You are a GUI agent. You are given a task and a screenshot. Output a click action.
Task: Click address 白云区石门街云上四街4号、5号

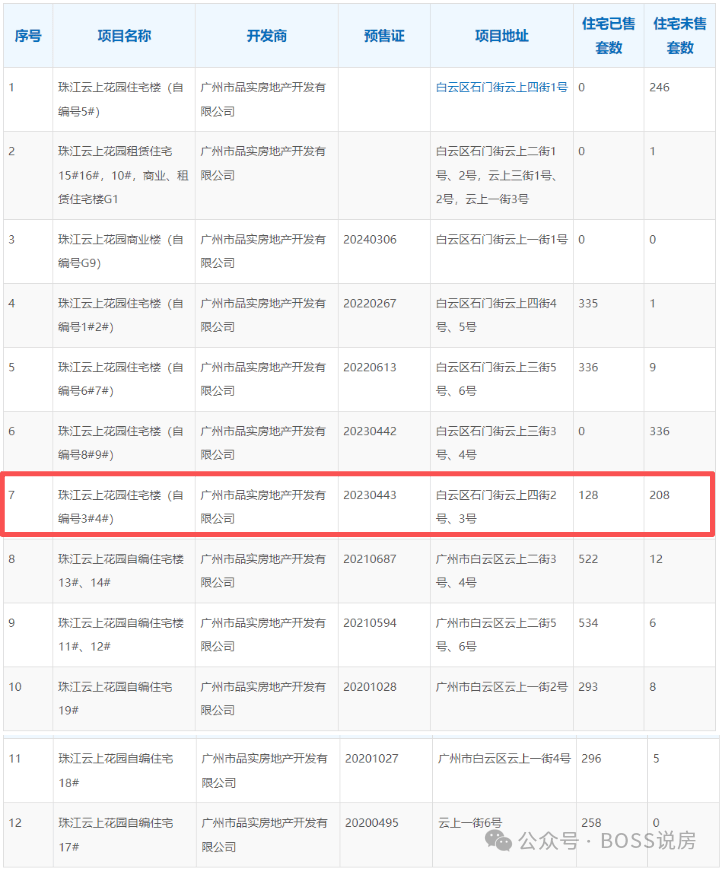(496, 315)
